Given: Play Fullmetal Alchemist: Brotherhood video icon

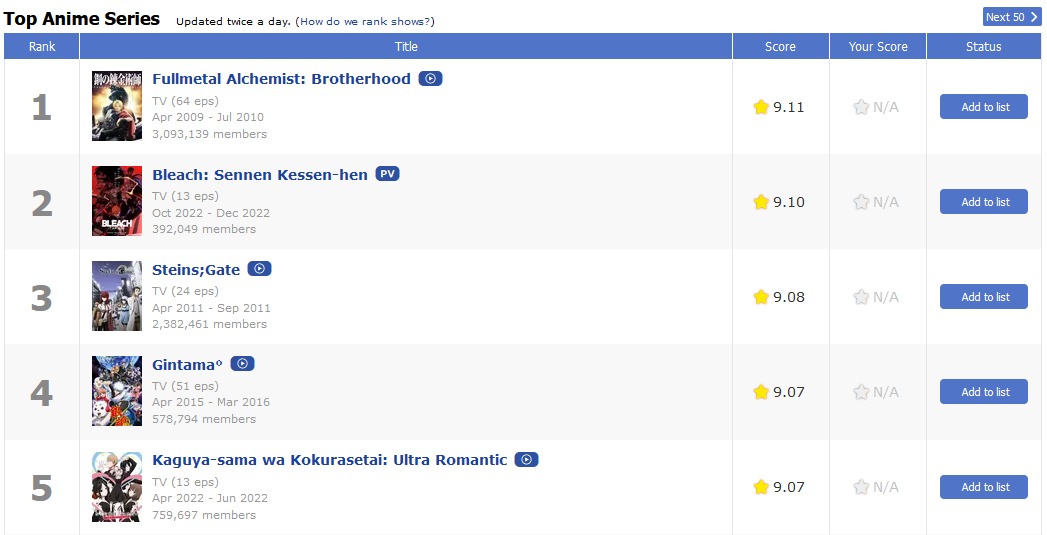Looking at the screenshot, I should [x=430, y=79].
